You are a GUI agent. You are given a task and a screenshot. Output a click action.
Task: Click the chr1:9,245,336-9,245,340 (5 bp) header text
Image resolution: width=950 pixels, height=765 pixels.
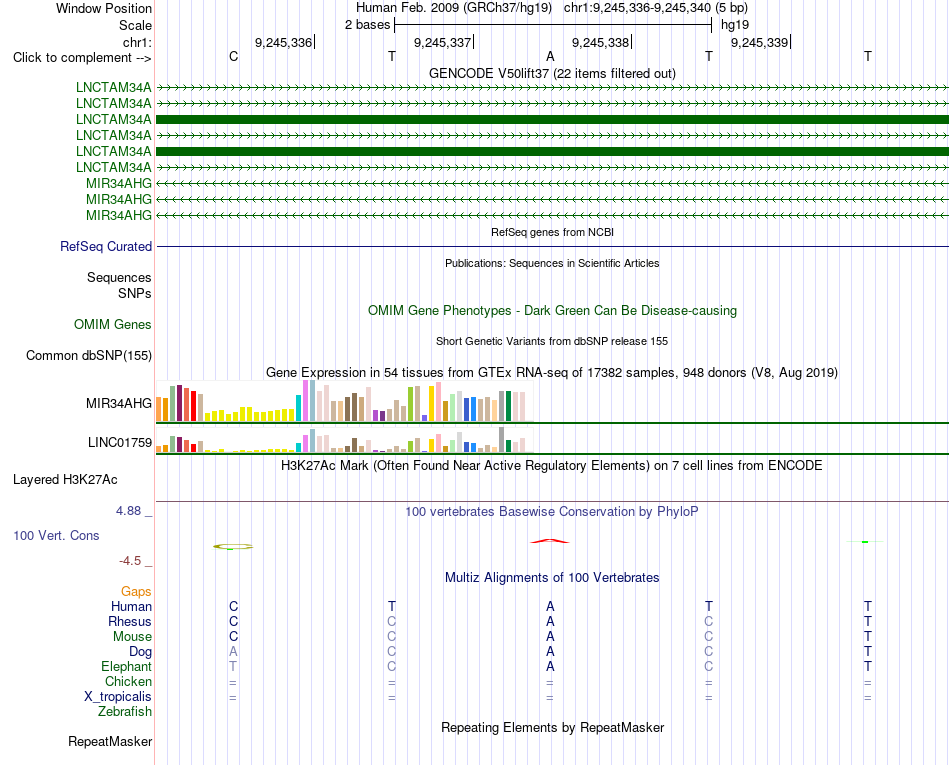pos(656,8)
